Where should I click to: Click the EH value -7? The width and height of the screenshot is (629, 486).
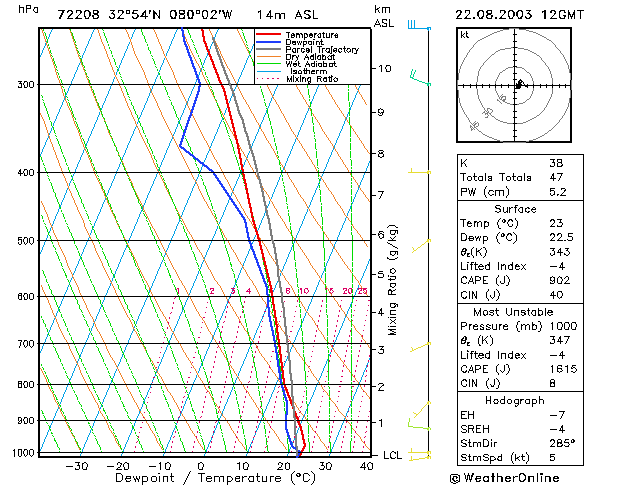(558, 415)
